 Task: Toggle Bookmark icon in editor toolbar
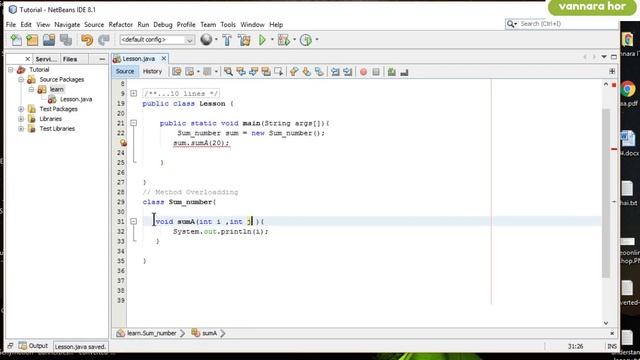[319, 72]
